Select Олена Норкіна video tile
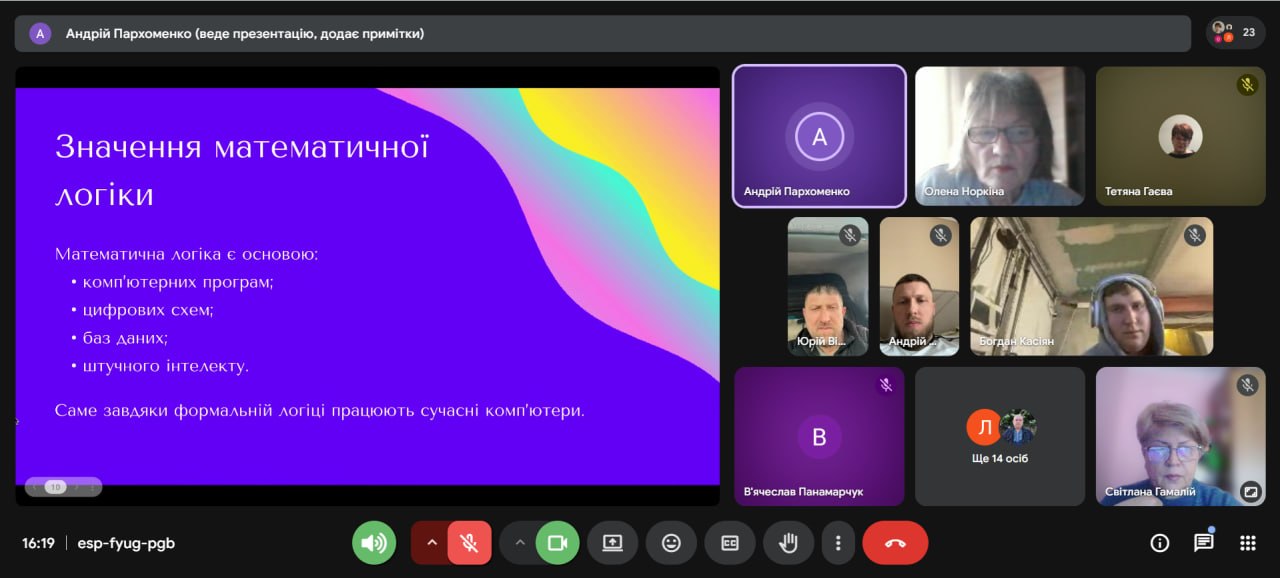 point(999,137)
